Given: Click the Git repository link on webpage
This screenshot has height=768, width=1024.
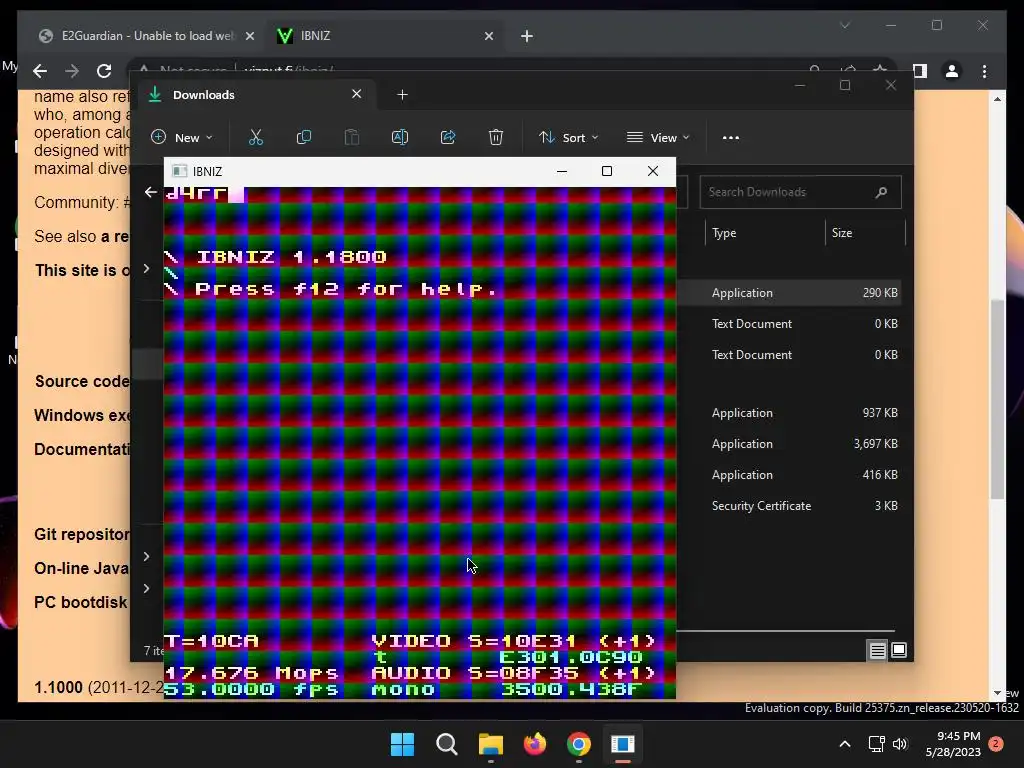Looking at the screenshot, I should pos(82,534).
